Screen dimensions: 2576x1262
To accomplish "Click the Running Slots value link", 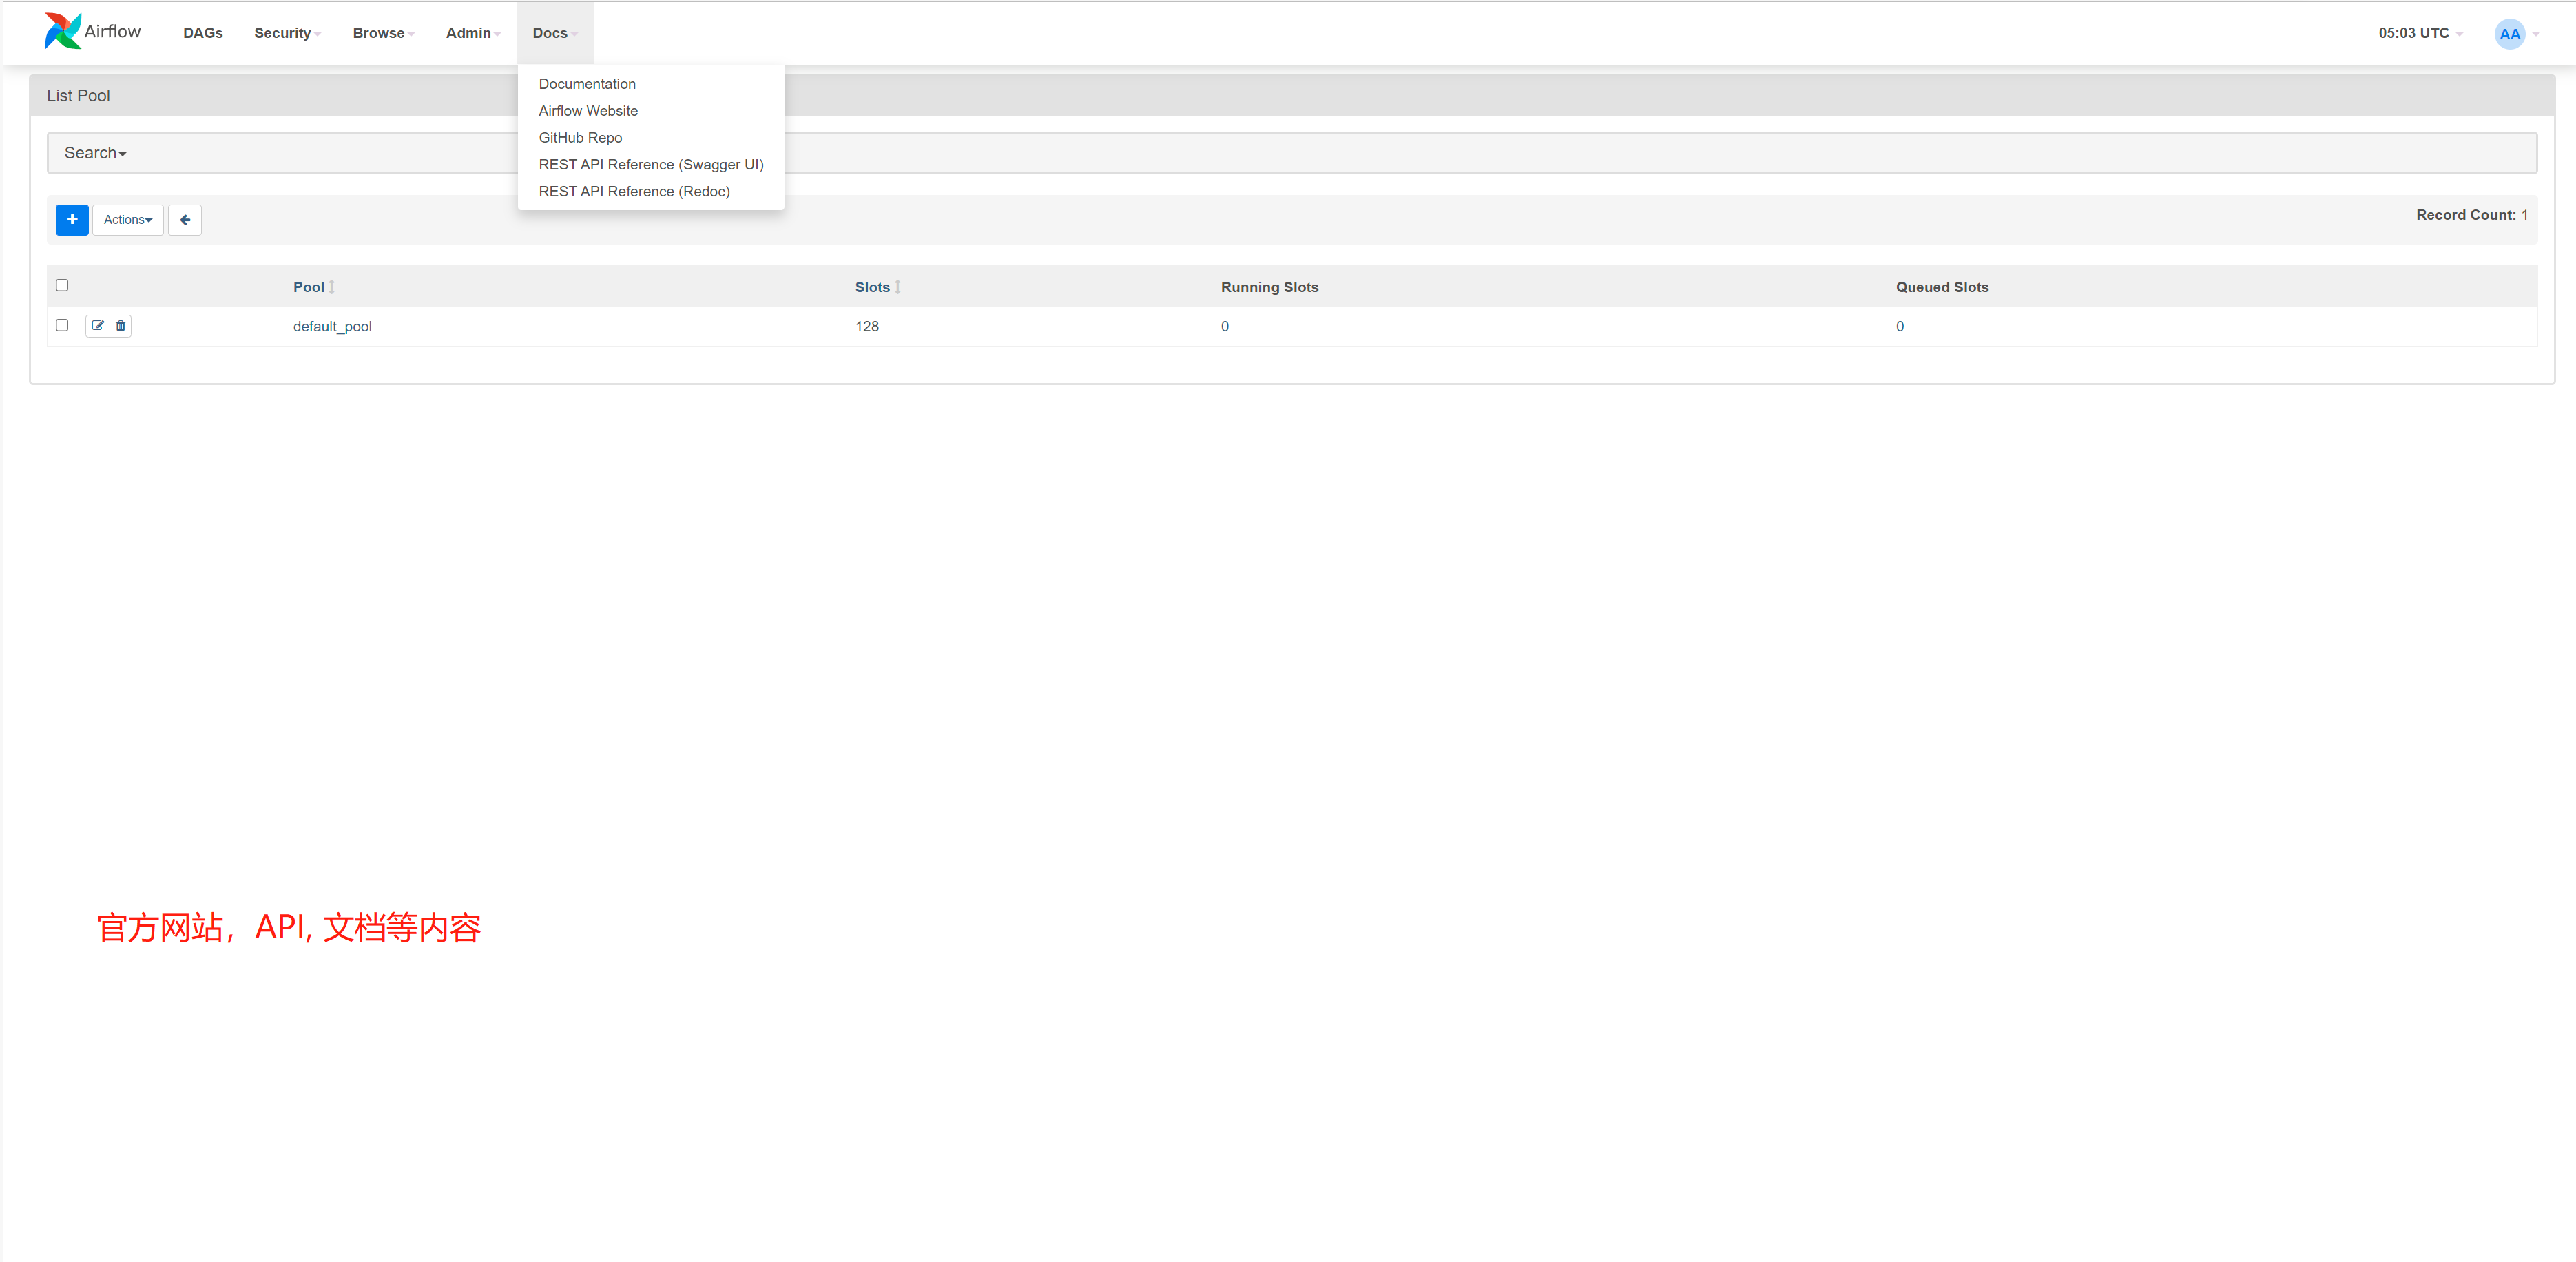I will [x=1225, y=327].
